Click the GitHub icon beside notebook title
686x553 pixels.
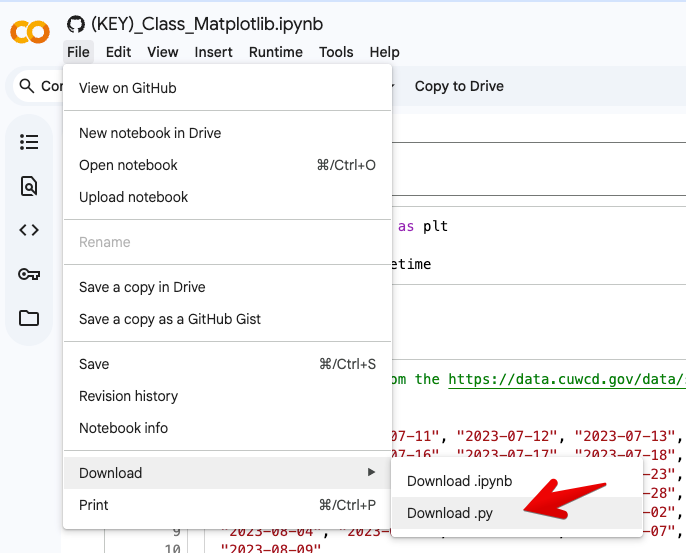click(x=76, y=24)
